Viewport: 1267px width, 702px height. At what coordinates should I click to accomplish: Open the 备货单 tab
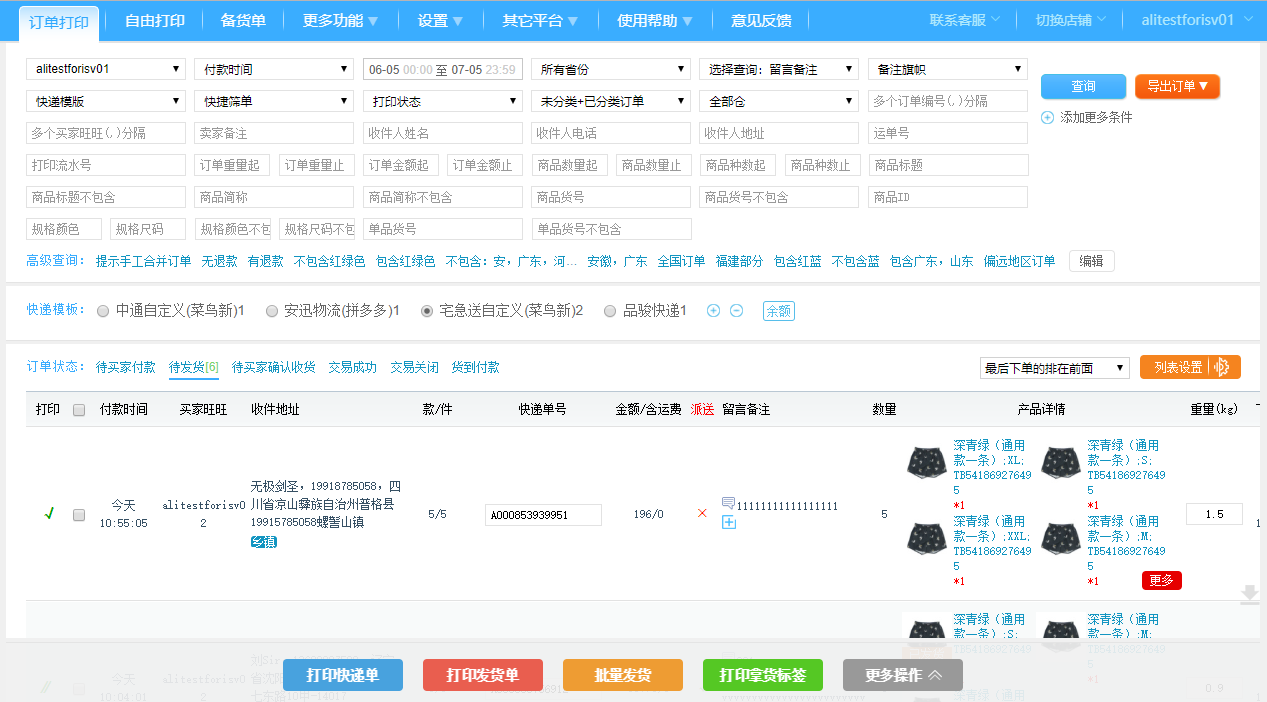click(x=243, y=20)
